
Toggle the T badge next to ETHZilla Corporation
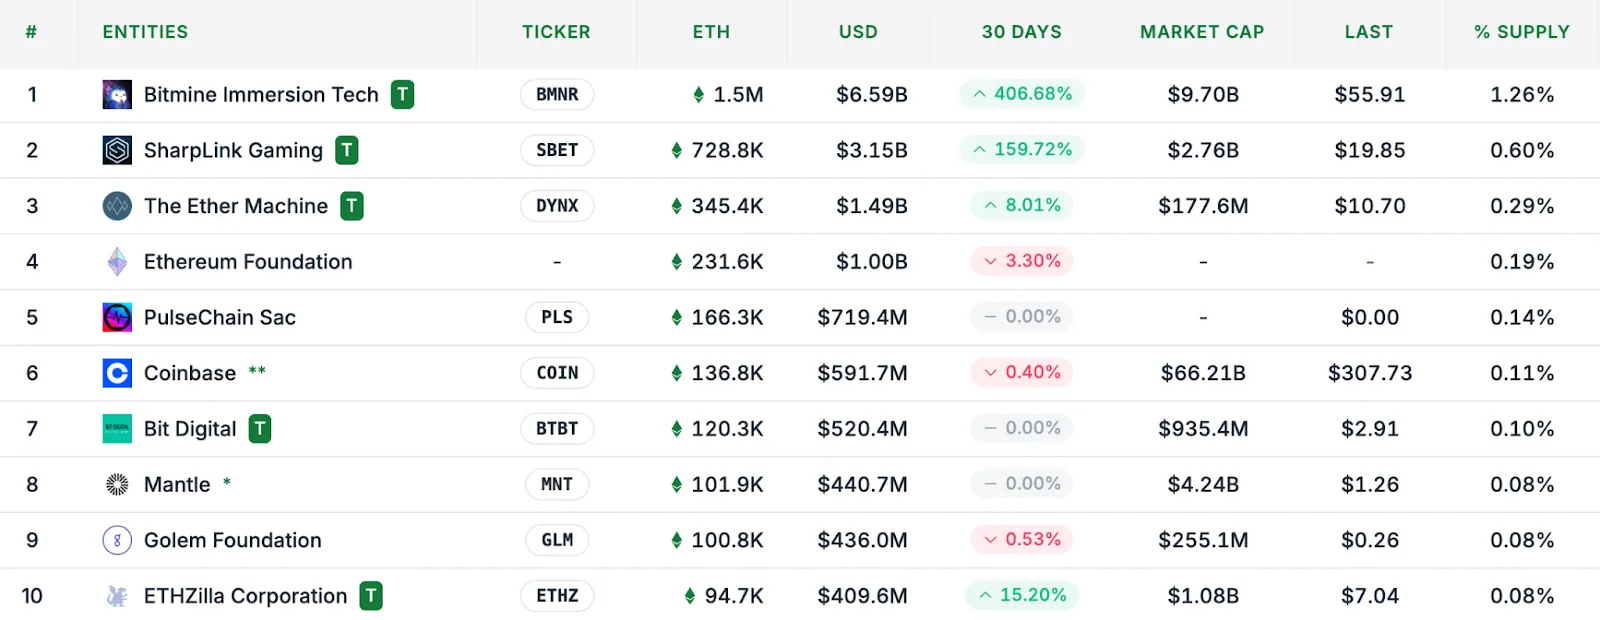[x=370, y=596]
